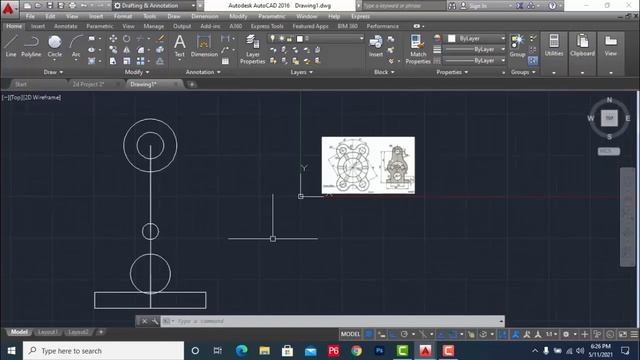Expand the Modify panel
This screenshot has width=640, height=360.
[137, 72]
